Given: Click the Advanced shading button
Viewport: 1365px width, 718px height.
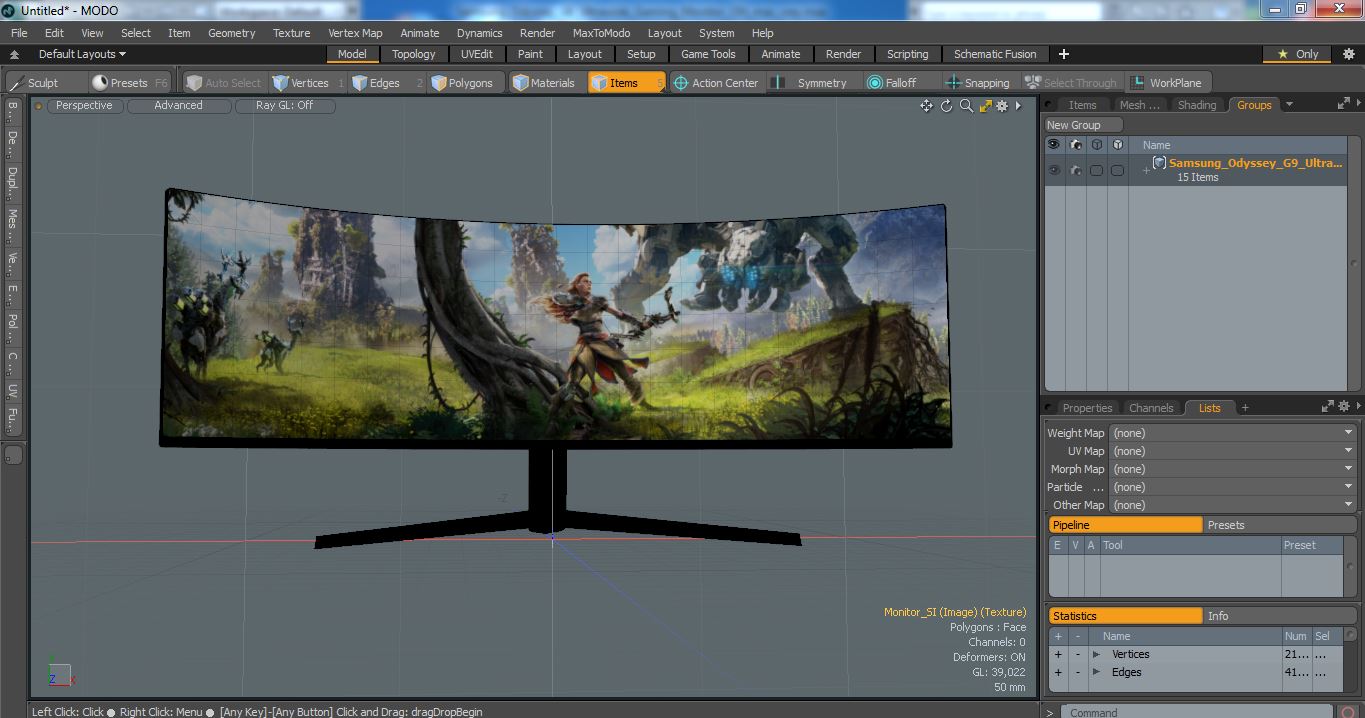Looking at the screenshot, I should tap(178, 105).
